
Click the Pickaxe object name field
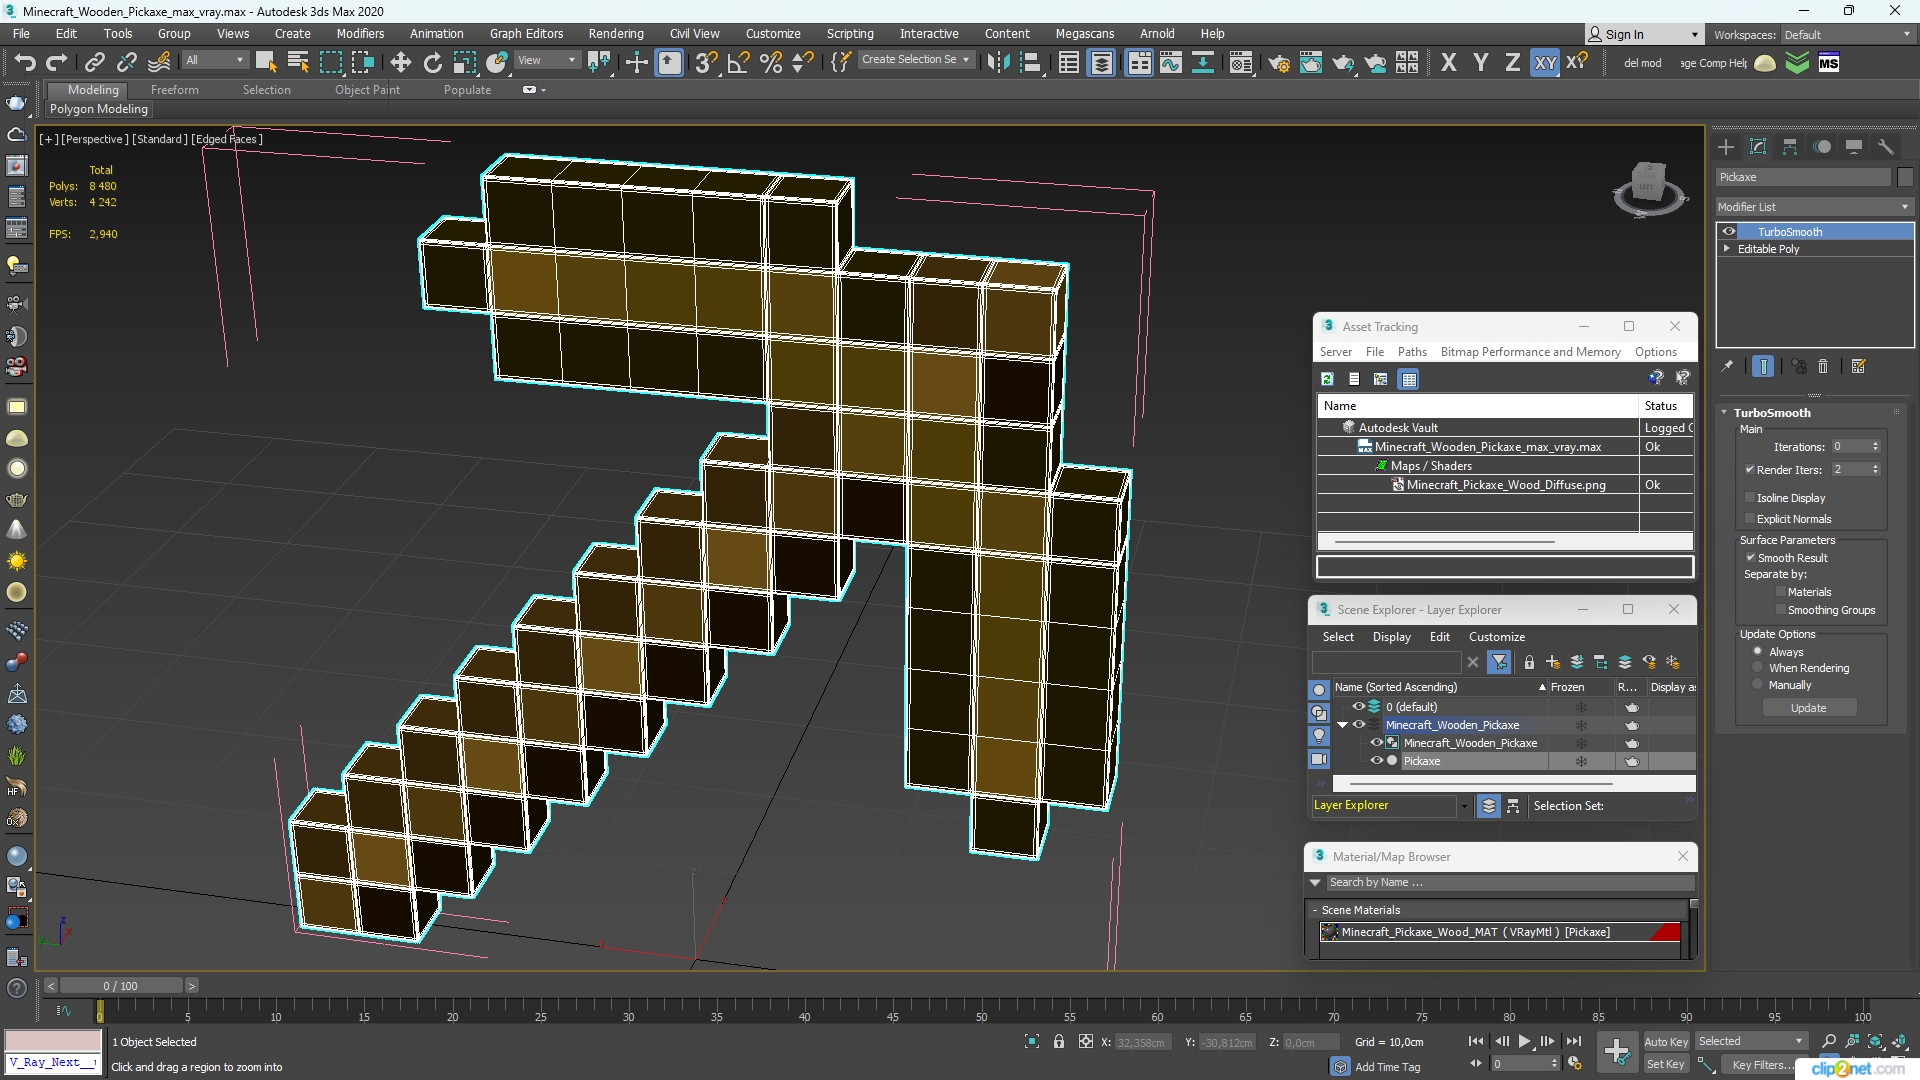[1803, 177]
